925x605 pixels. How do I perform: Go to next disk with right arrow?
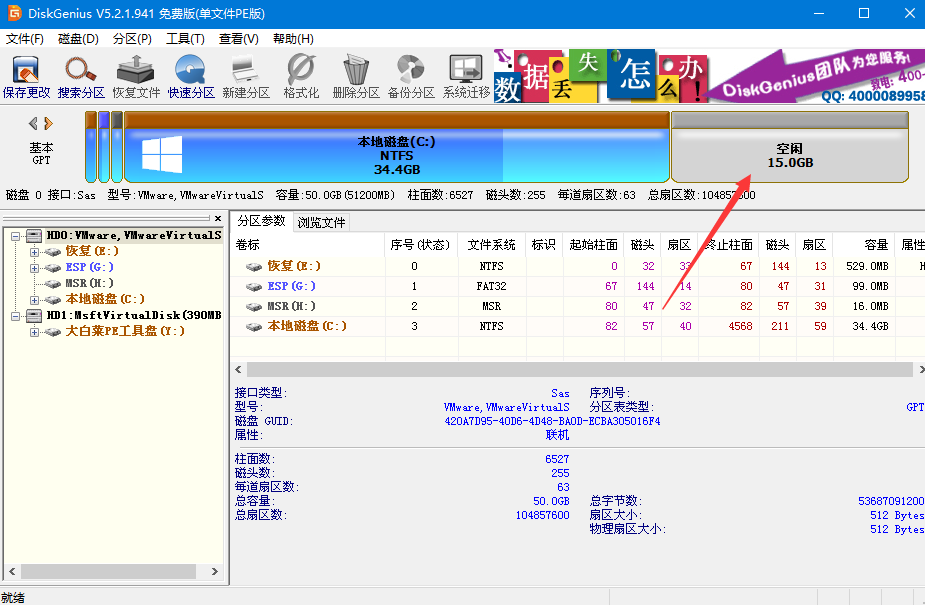[48, 124]
